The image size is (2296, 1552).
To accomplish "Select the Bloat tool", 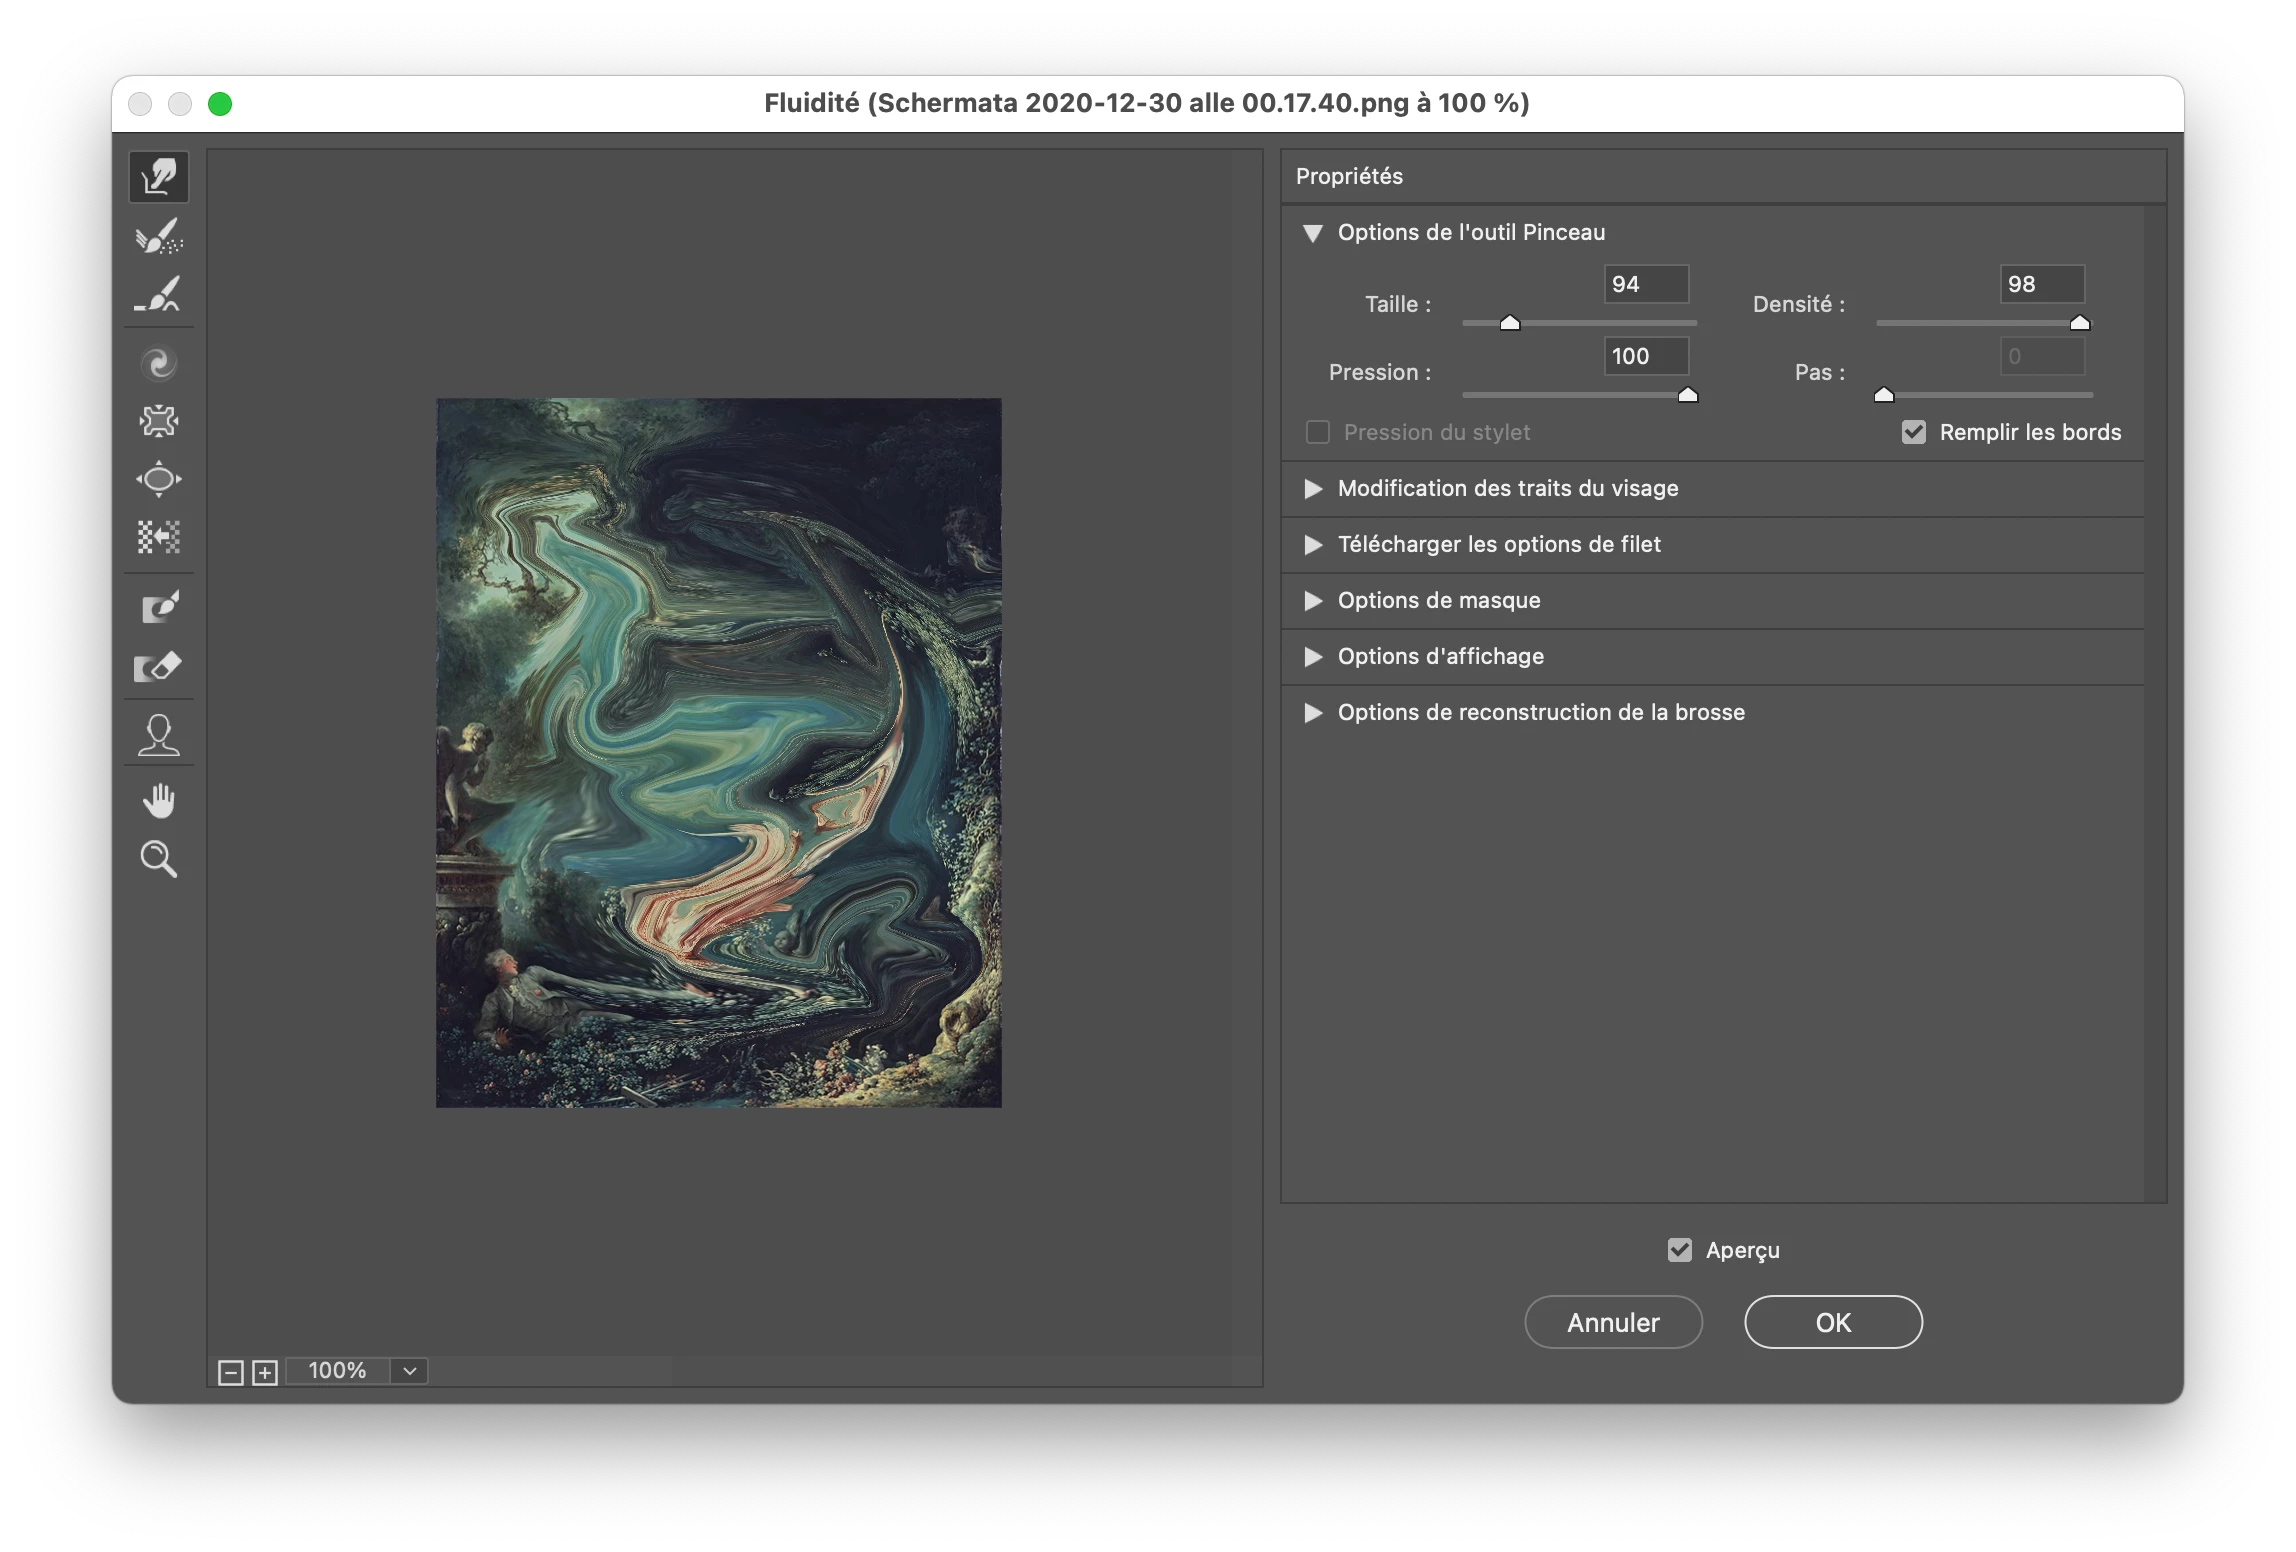I will point(159,479).
